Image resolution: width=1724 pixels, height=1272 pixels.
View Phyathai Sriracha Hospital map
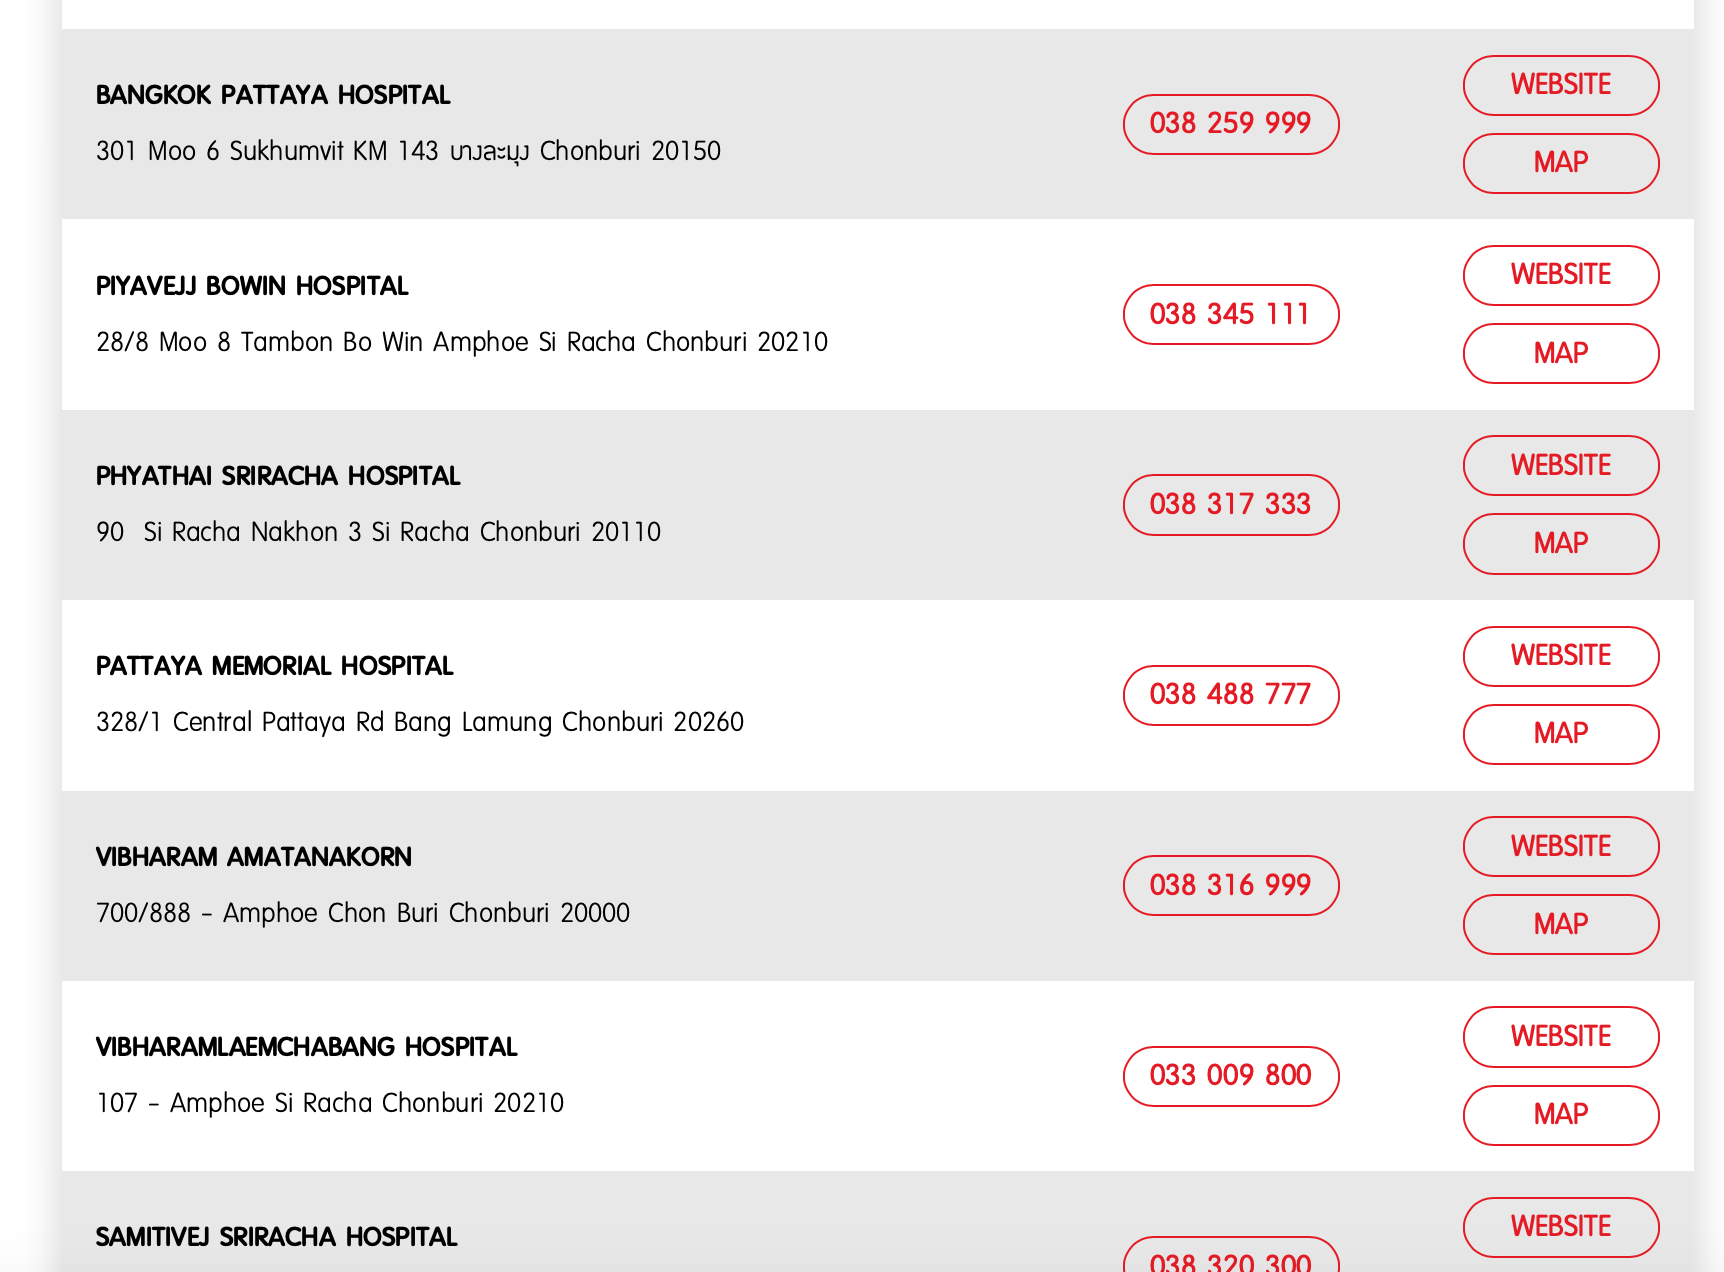[x=1560, y=544]
